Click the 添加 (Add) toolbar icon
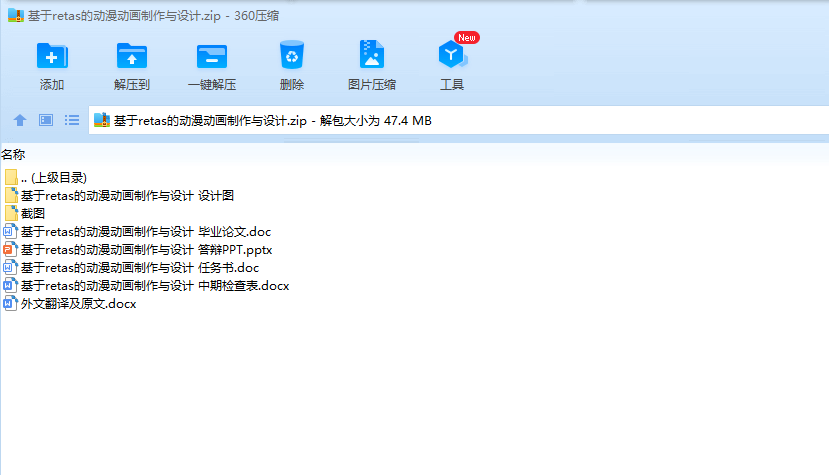The width and height of the screenshot is (829, 475). tap(52, 56)
